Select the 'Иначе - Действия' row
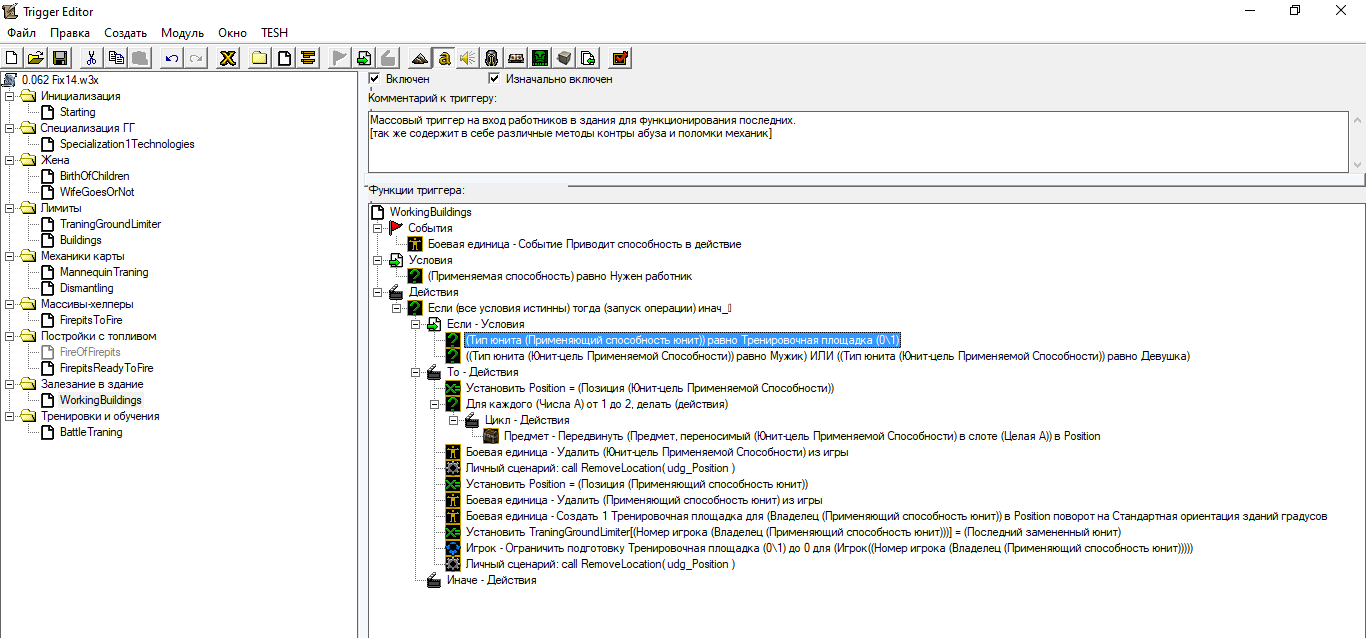The image size is (1368, 638). click(491, 580)
